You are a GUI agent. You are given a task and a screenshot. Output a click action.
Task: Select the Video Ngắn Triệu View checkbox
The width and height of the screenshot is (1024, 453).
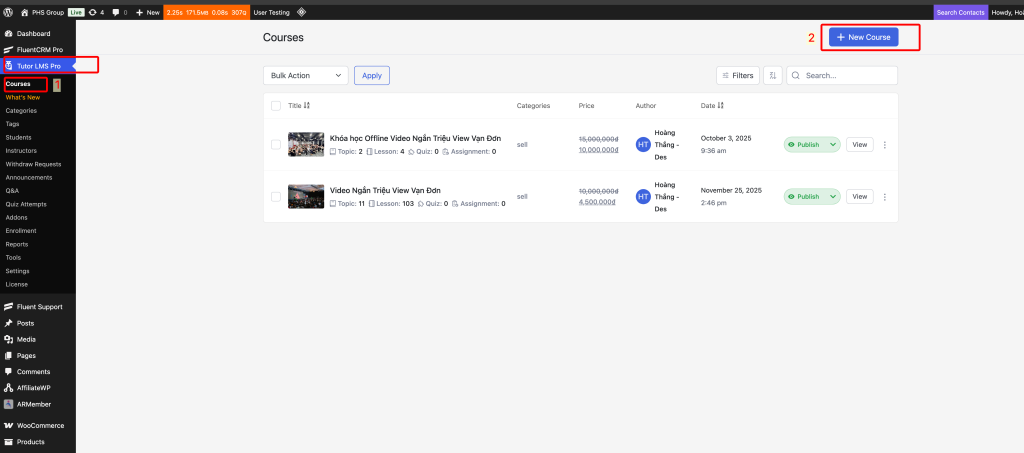coord(276,196)
